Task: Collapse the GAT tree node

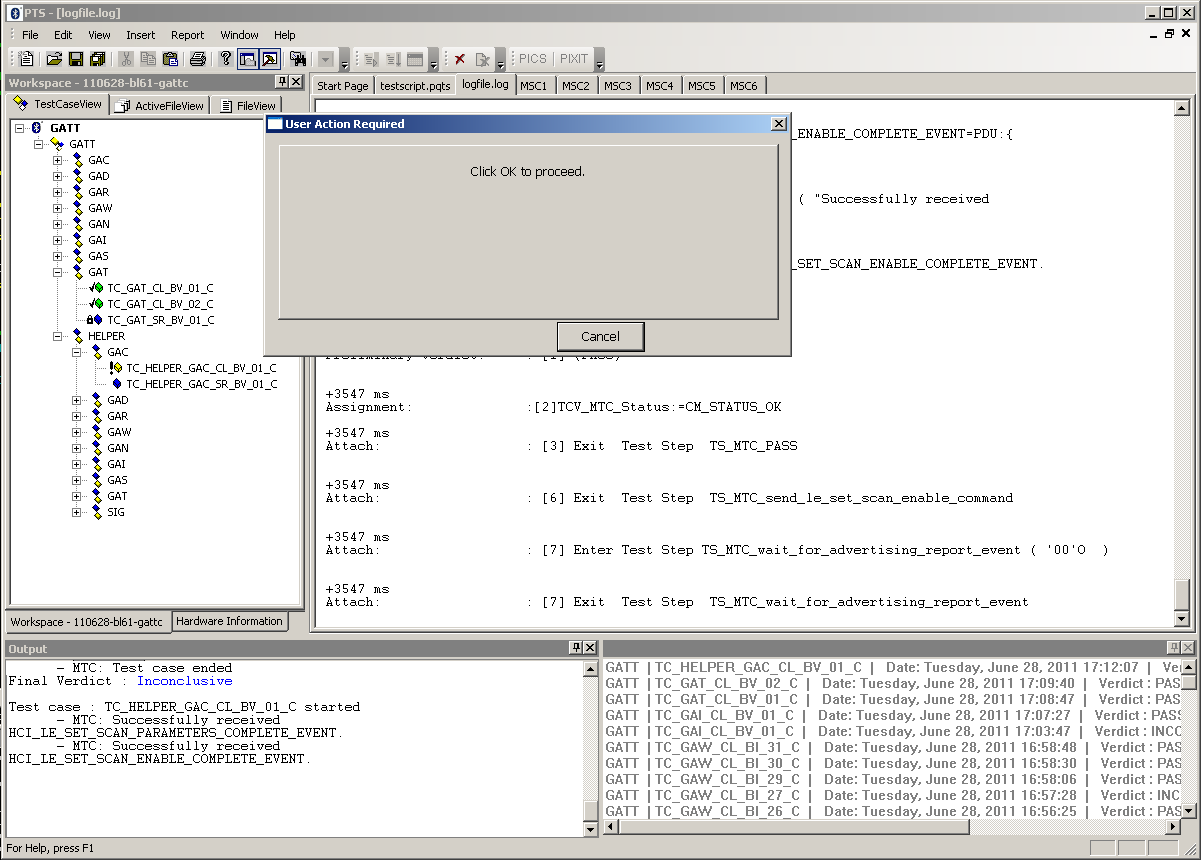Action: point(58,272)
